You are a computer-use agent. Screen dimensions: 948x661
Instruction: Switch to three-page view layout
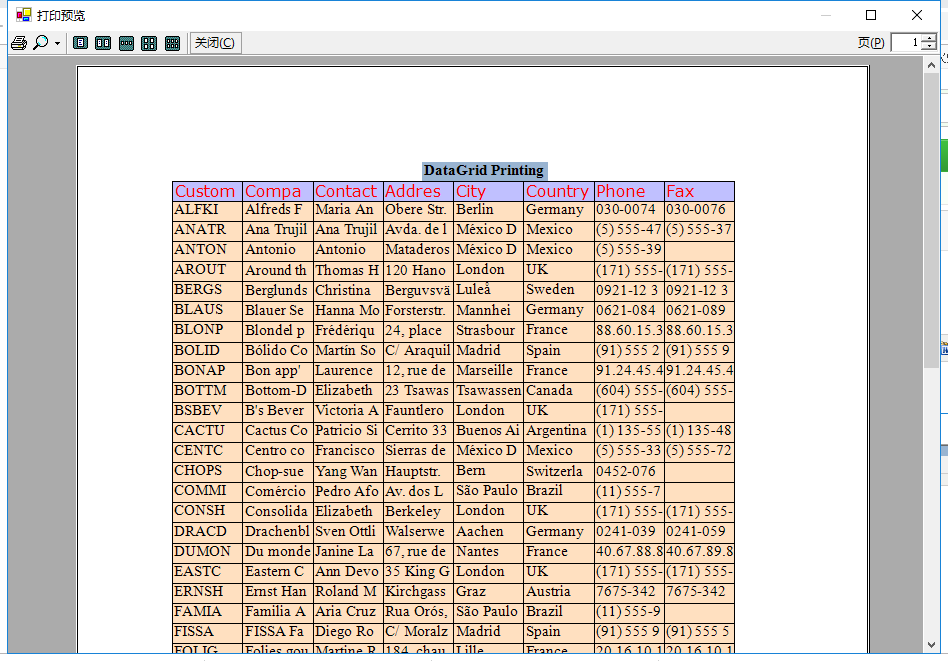126,43
